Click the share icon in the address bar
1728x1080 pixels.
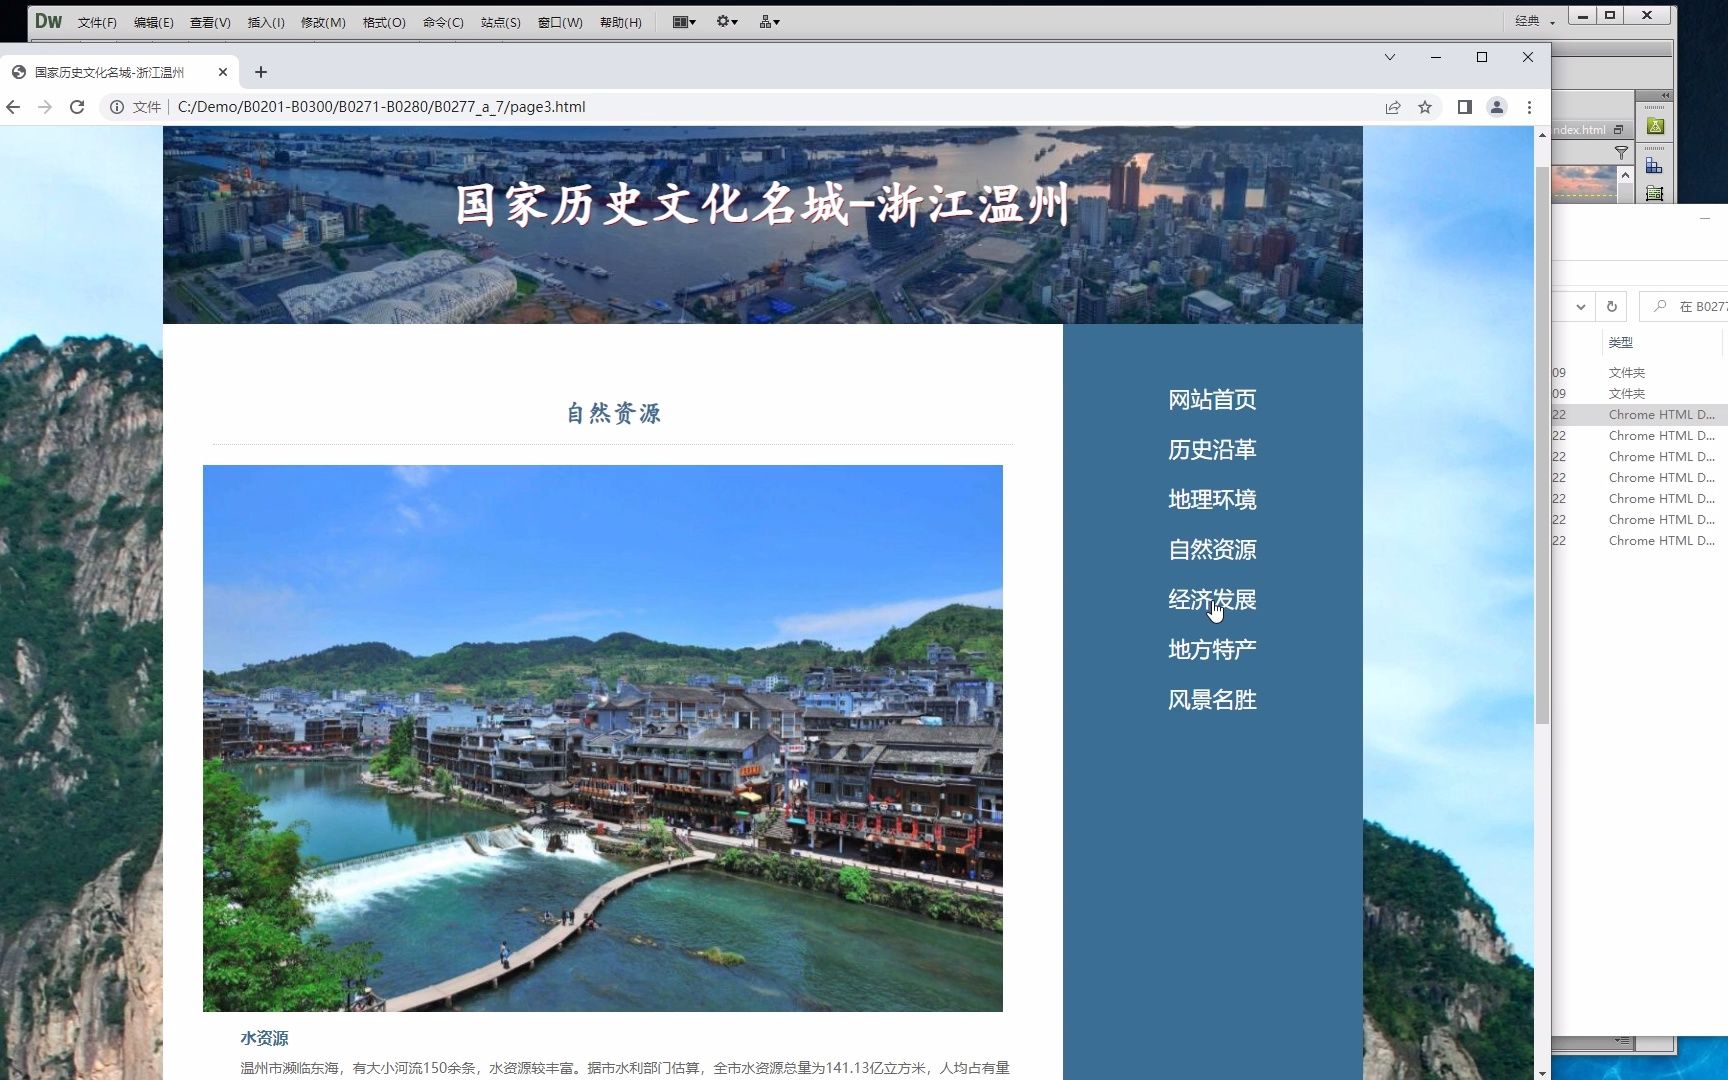[x=1393, y=107]
